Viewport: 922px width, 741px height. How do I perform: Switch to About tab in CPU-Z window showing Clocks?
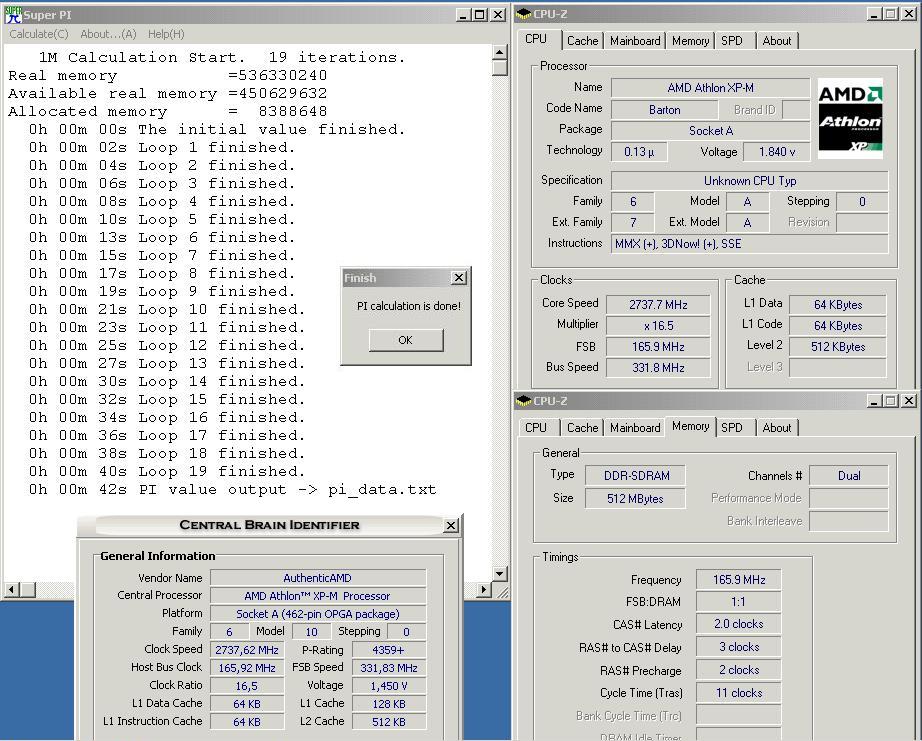777,41
